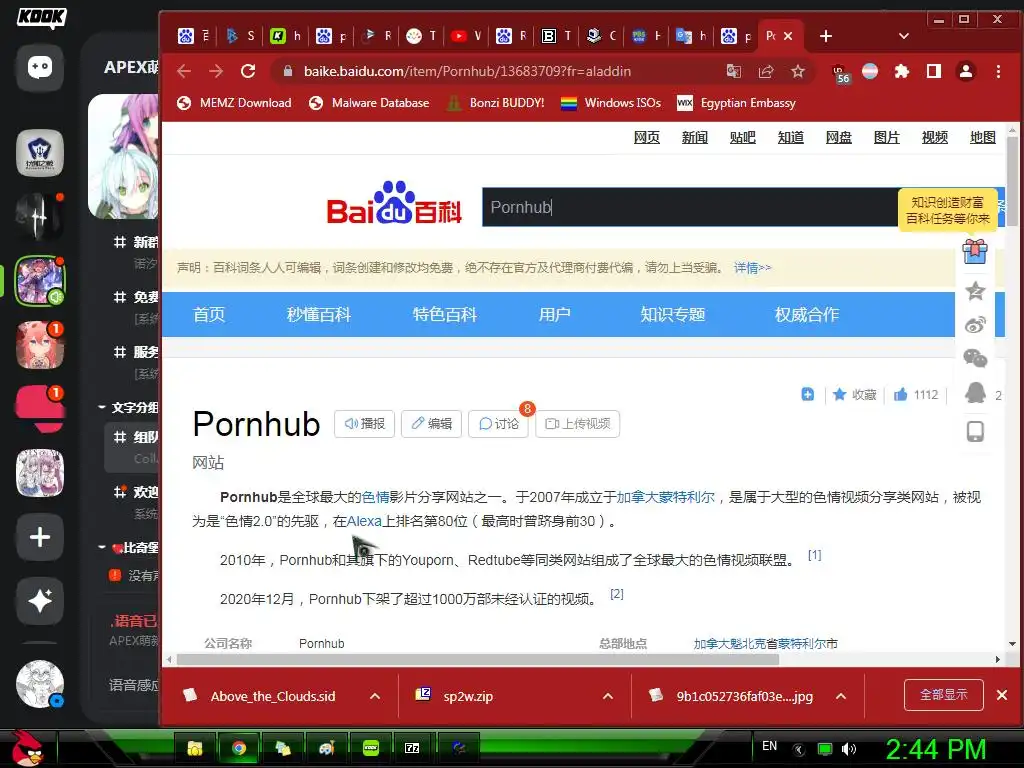Select the 秒懂百科 navigation tab
The height and width of the screenshot is (768, 1024).
(319, 315)
